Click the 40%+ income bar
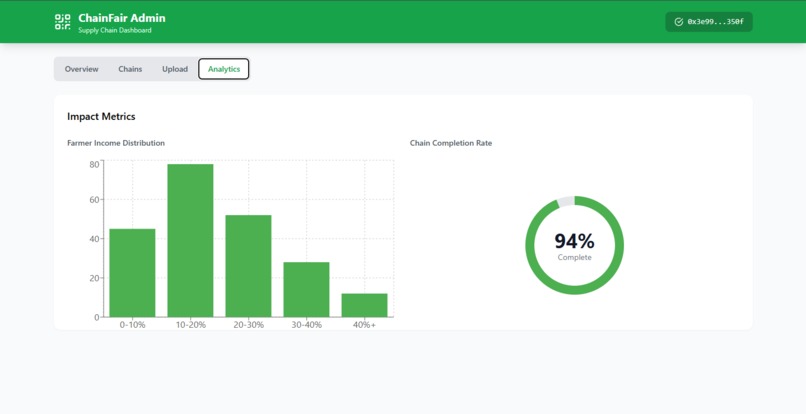 click(x=364, y=305)
